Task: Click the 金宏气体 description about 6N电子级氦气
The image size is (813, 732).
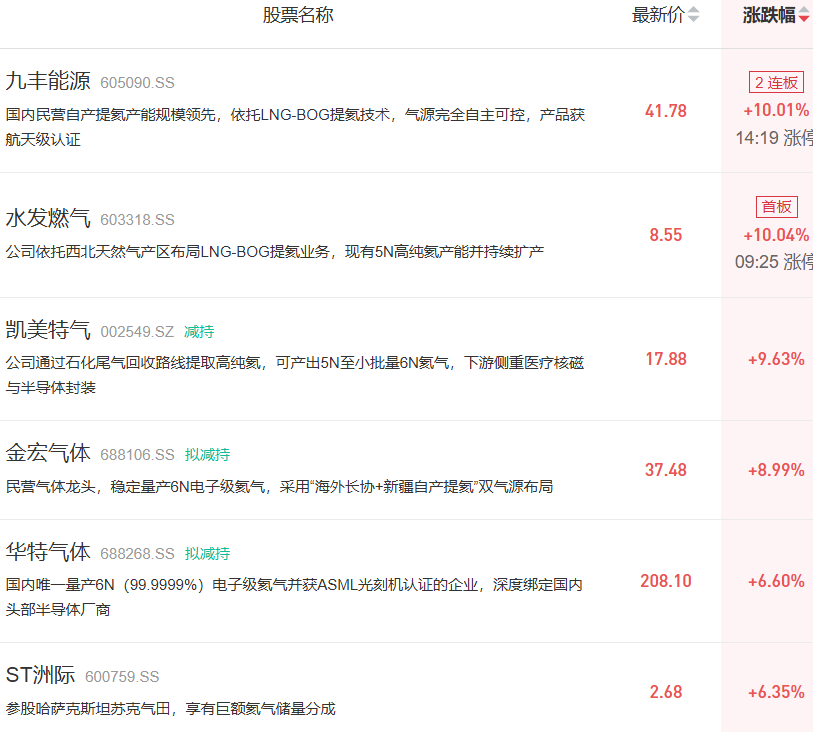Action: click(279, 487)
